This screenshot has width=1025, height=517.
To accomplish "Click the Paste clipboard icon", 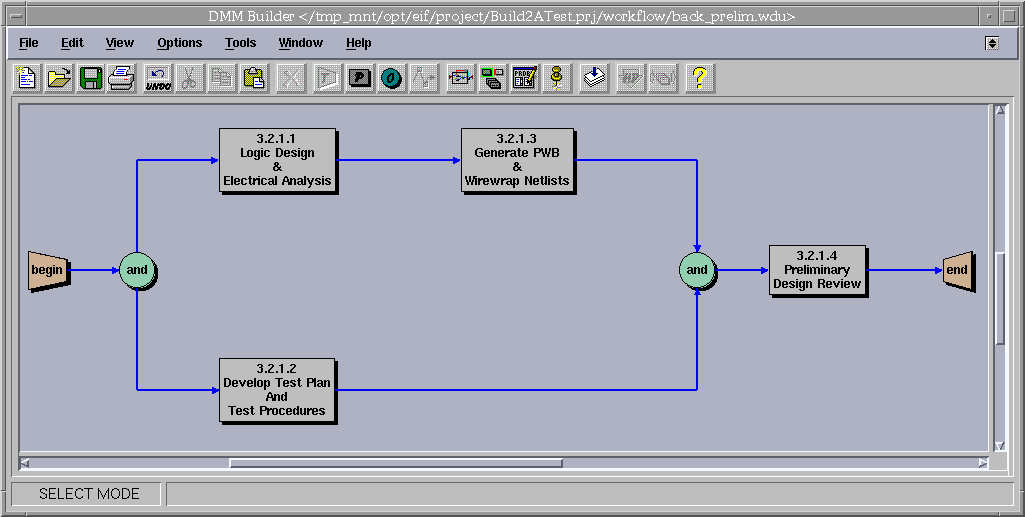I will click(x=254, y=78).
